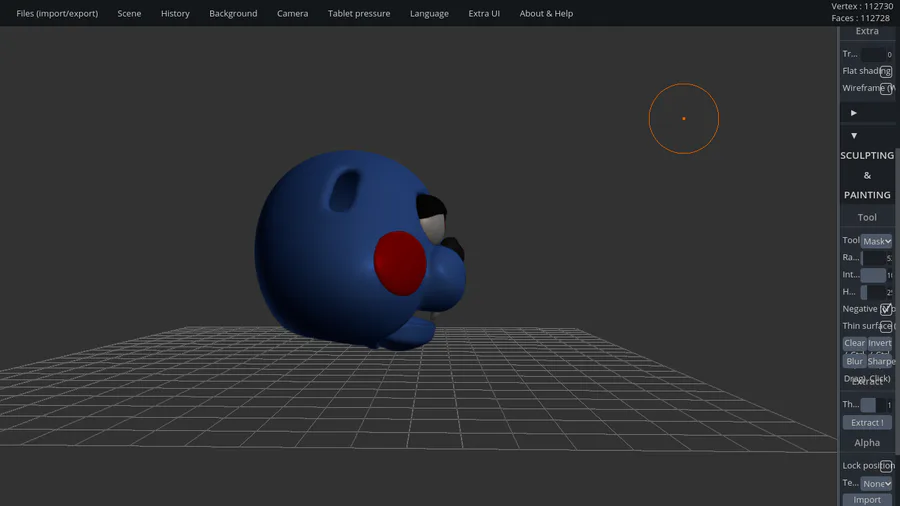Uncheck the Negative checkbox
The height and width of the screenshot is (506, 900).
(x=886, y=309)
